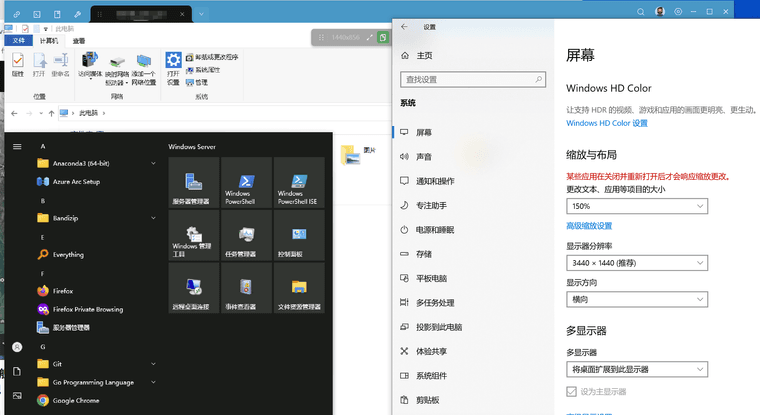Open the 事件查看器 tile

pyautogui.click(x=246, y=288)
